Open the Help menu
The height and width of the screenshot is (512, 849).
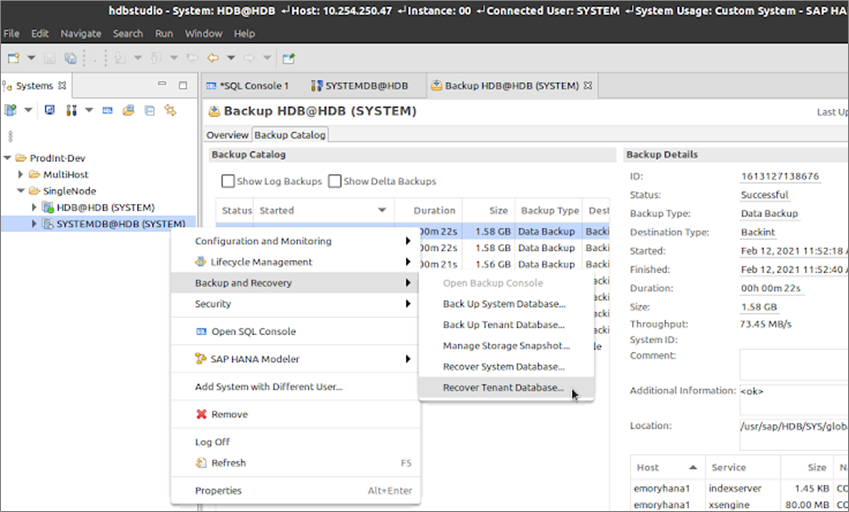point(244,34)
